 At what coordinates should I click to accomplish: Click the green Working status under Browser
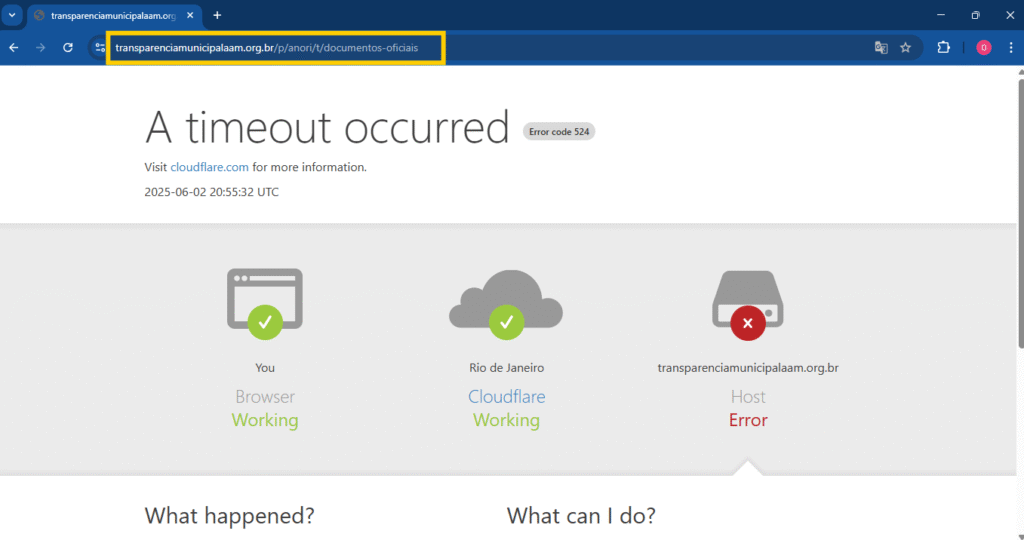[264, 420]
